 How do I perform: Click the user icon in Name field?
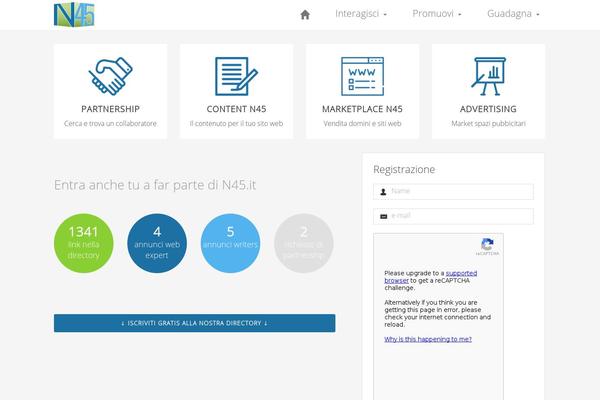pyautogui.click(x=383, y=192)
